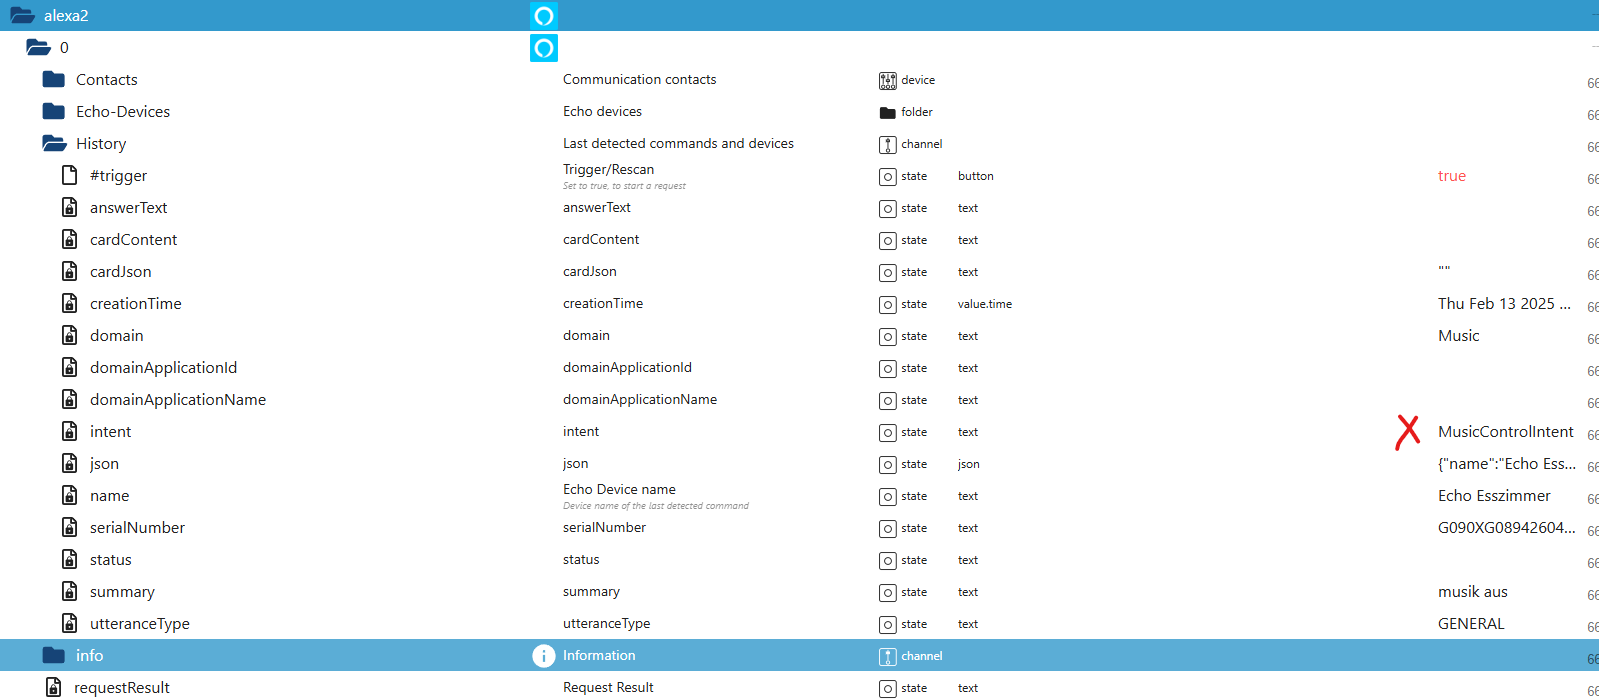Image resolution: width=1599 pixels, height=699 pixels.
Task: Click the locked file icon beside cardContent
Action: coord(69,239)
